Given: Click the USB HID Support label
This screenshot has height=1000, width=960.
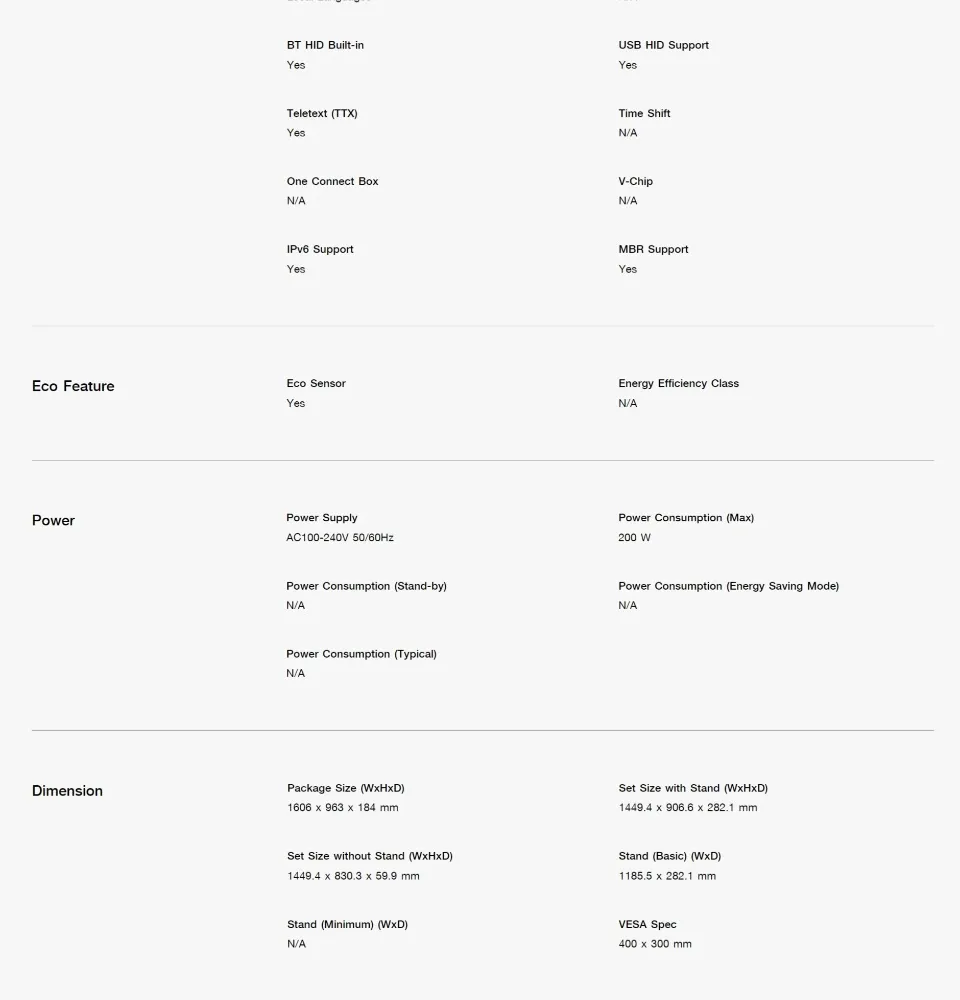Looking at the screenshot, I should point(663,45).
